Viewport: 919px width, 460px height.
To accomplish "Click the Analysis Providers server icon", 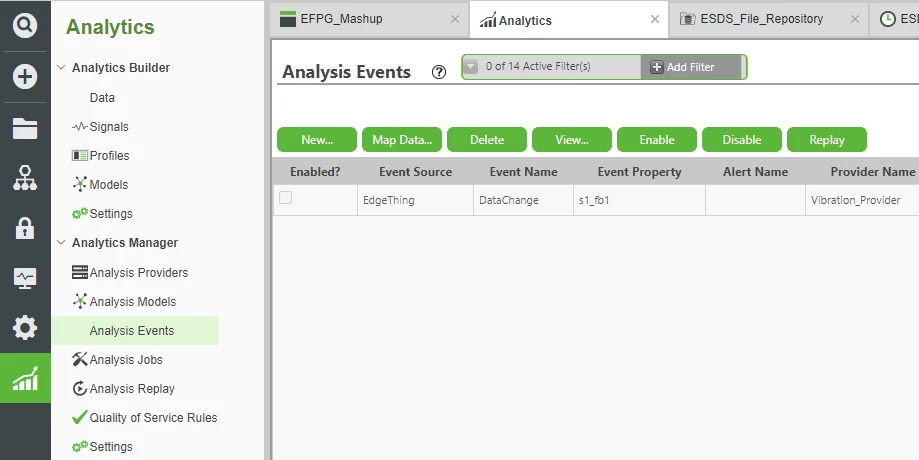I will click(80, 272).
